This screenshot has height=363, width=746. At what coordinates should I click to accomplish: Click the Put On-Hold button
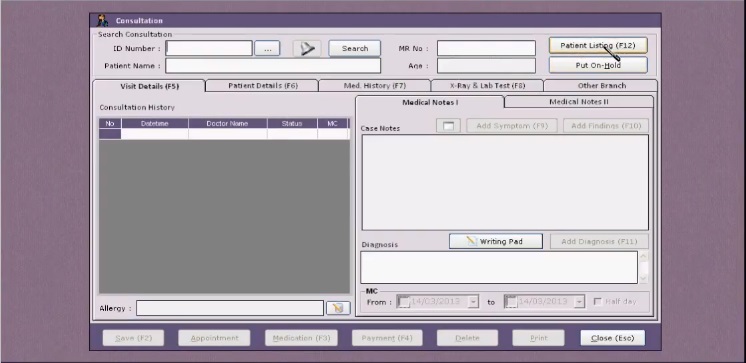click(598, 65)
